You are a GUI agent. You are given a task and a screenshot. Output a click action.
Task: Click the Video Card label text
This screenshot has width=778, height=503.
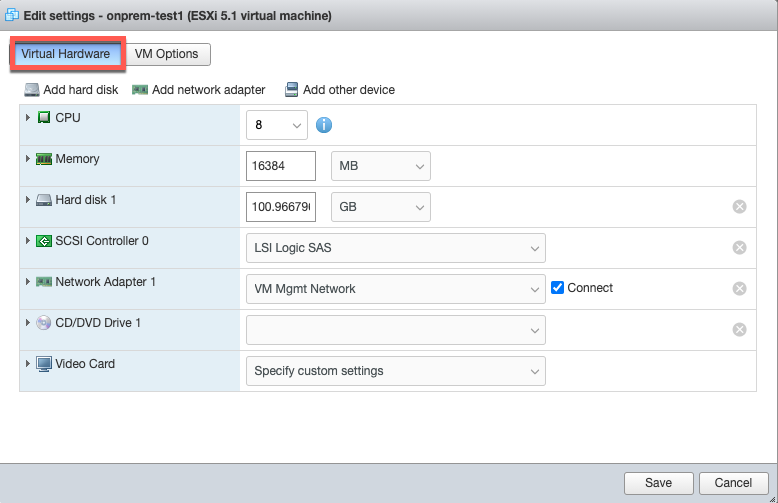[85, 364]
